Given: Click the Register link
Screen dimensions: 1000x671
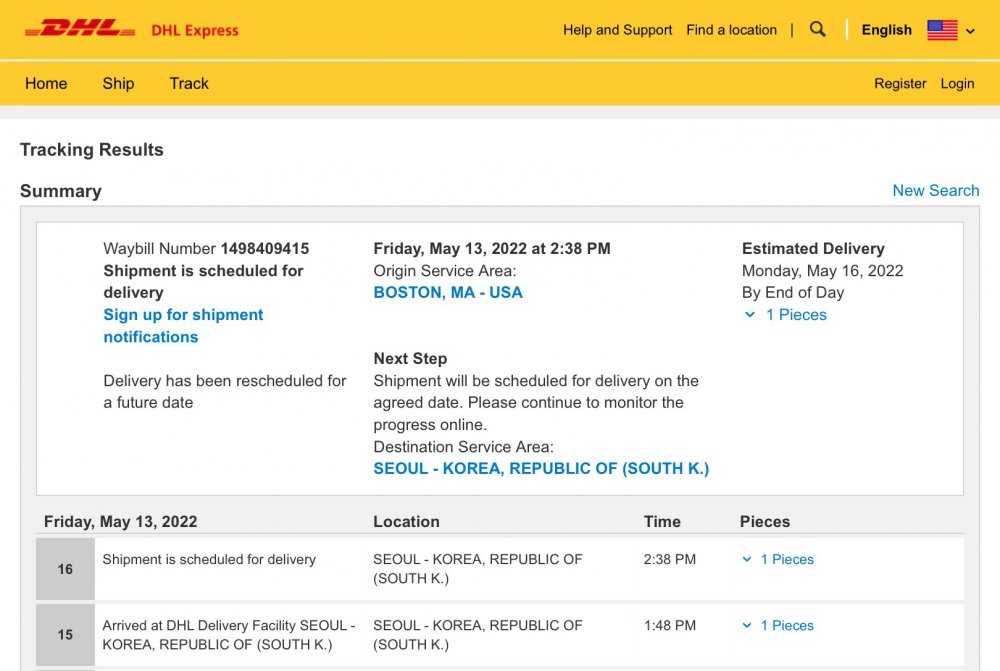Looking at the screenshot, I should pos(900,84).
